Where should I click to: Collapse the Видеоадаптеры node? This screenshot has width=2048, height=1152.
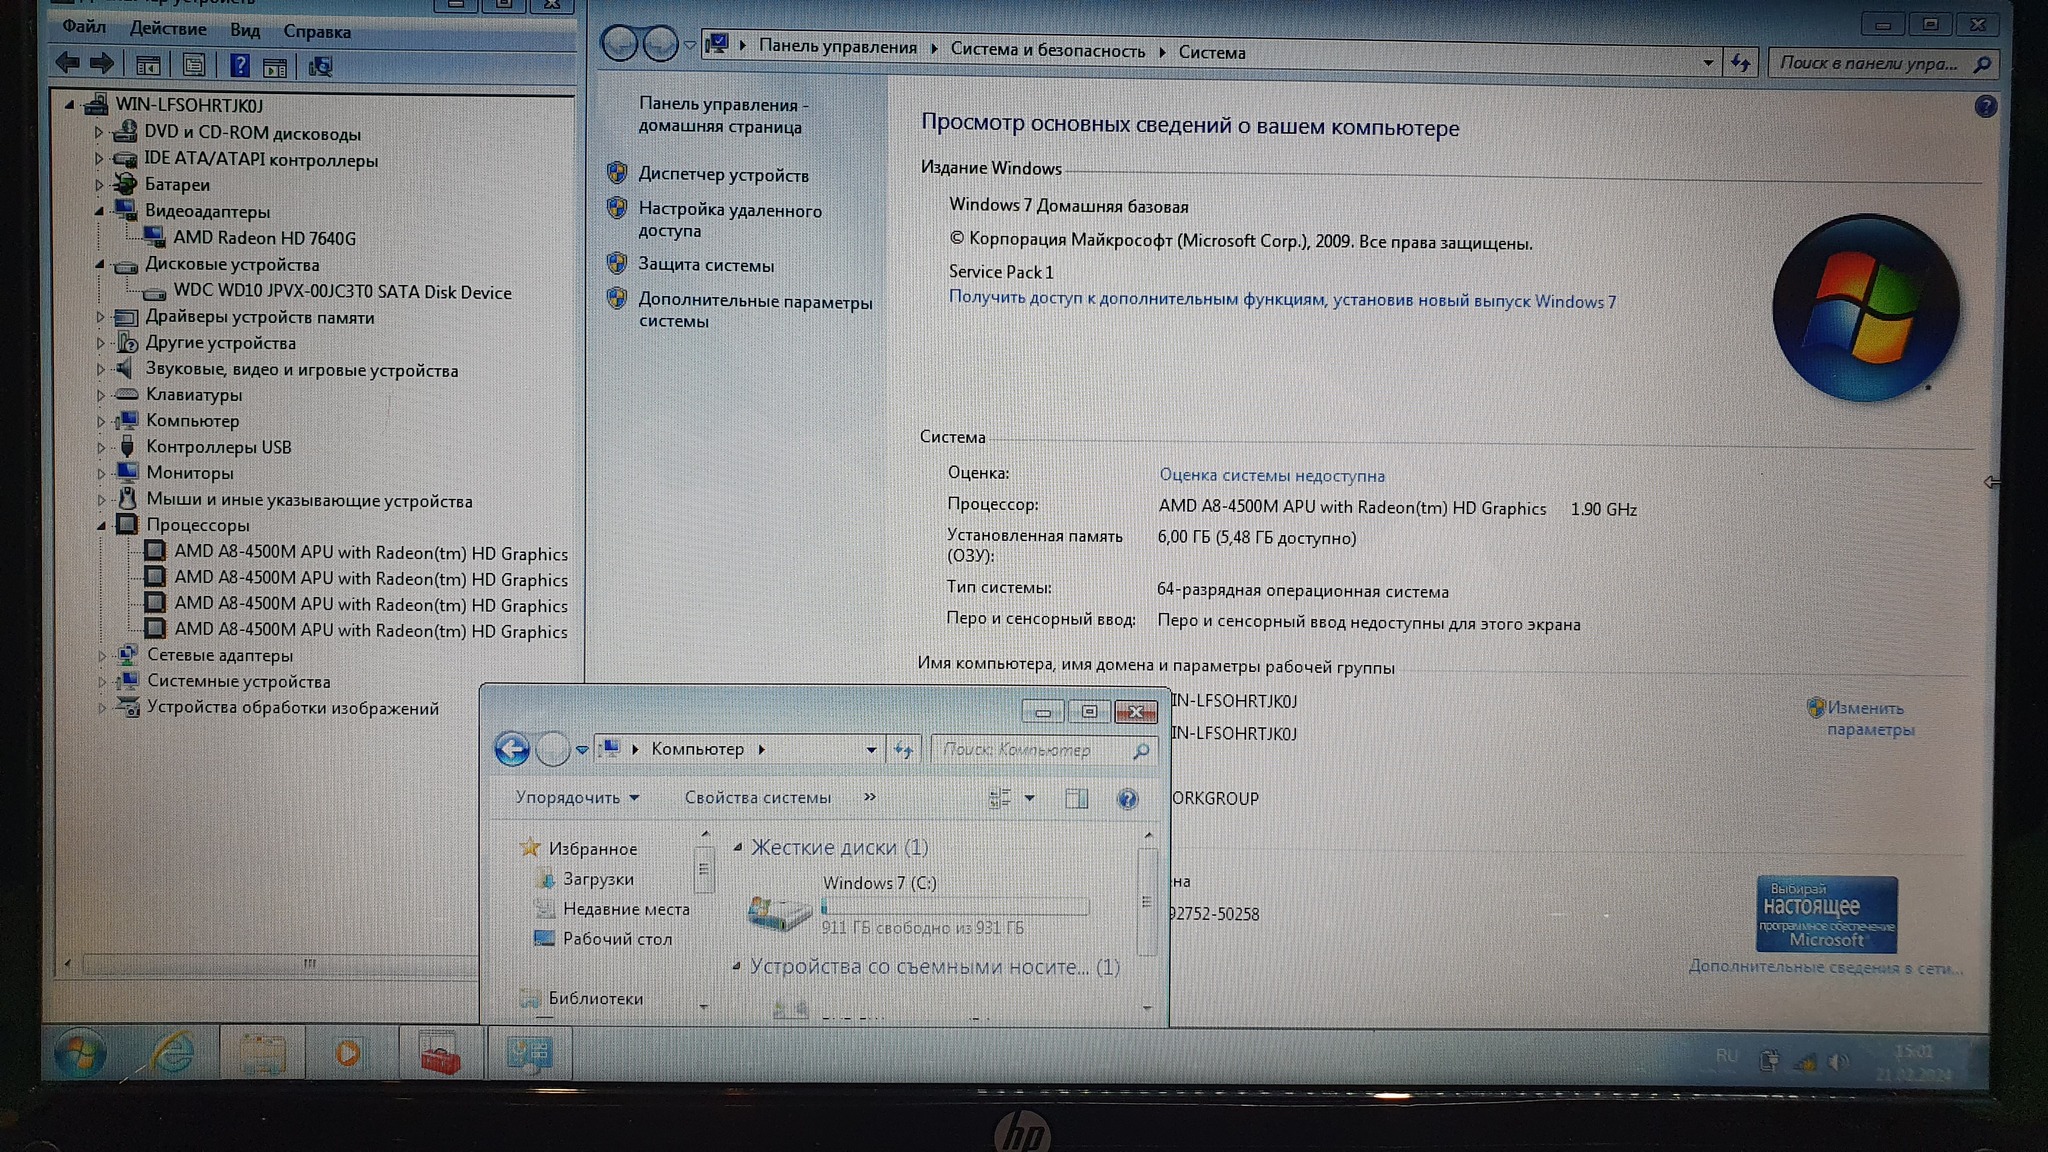click(x=100, y=211)
